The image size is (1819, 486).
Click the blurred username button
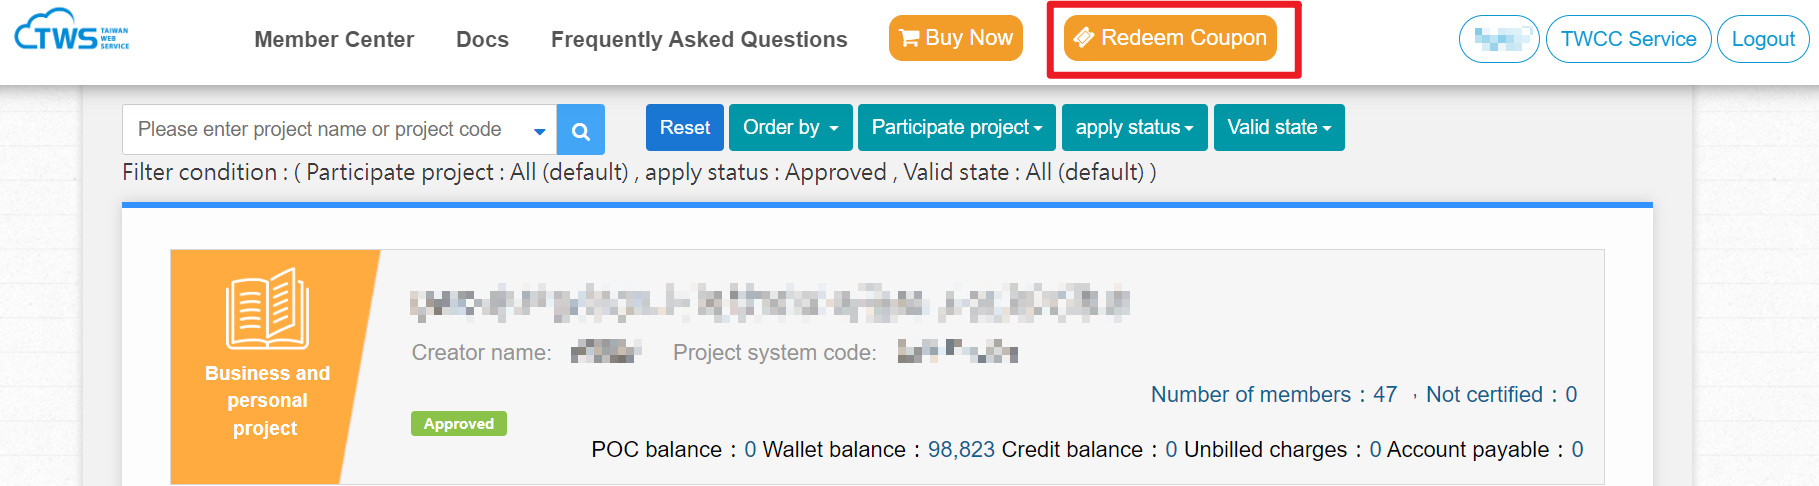(1499, 39)
